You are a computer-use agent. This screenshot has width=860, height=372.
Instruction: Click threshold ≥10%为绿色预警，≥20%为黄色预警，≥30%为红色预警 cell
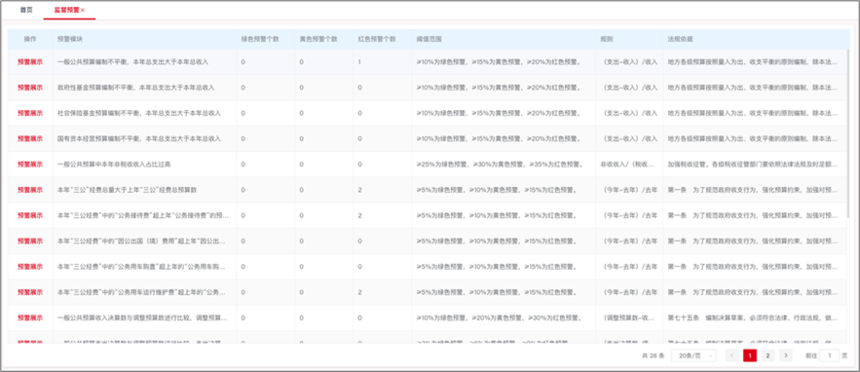tap(499, 318)
